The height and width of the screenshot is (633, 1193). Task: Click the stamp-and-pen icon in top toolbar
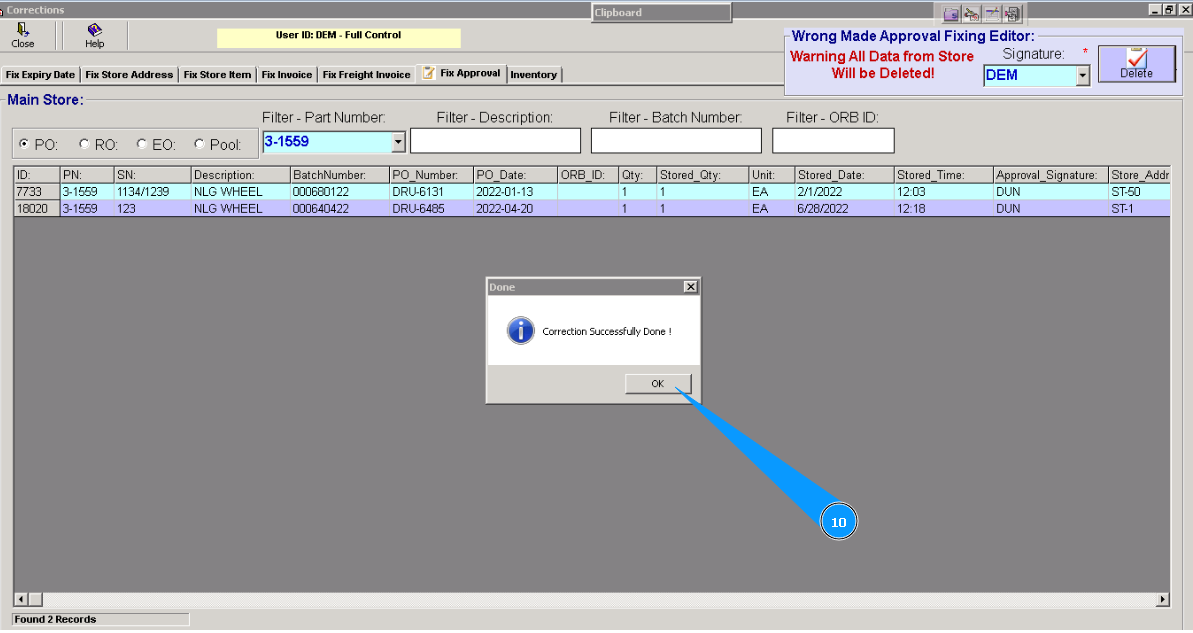972,14
